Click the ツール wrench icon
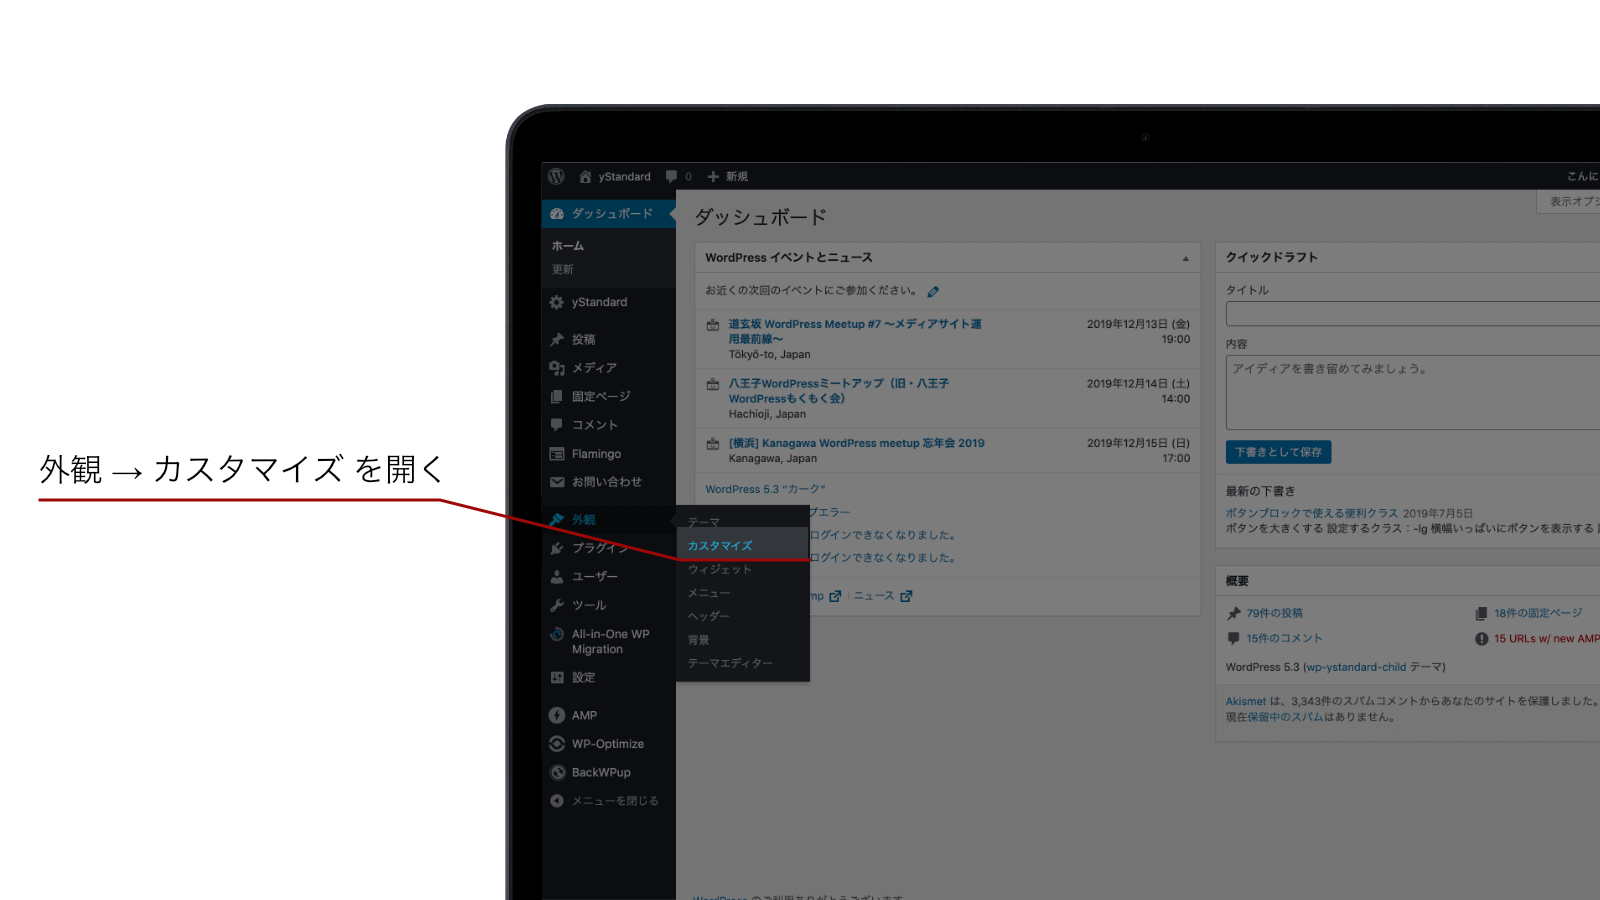Screen dimensions: 1600x900 point(557,605)
